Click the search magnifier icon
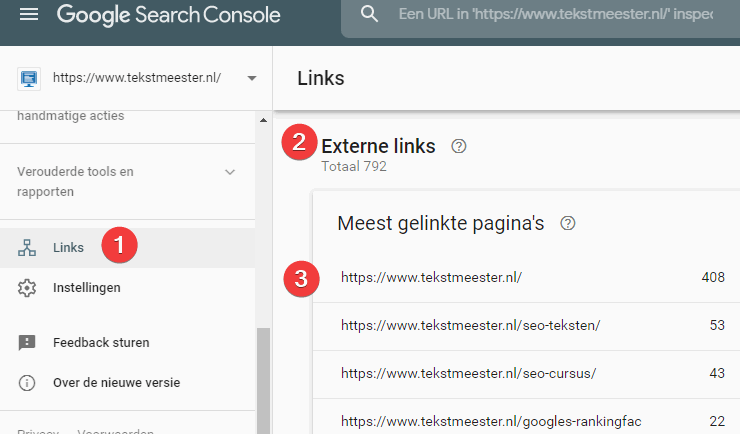 tap(369, 14)
